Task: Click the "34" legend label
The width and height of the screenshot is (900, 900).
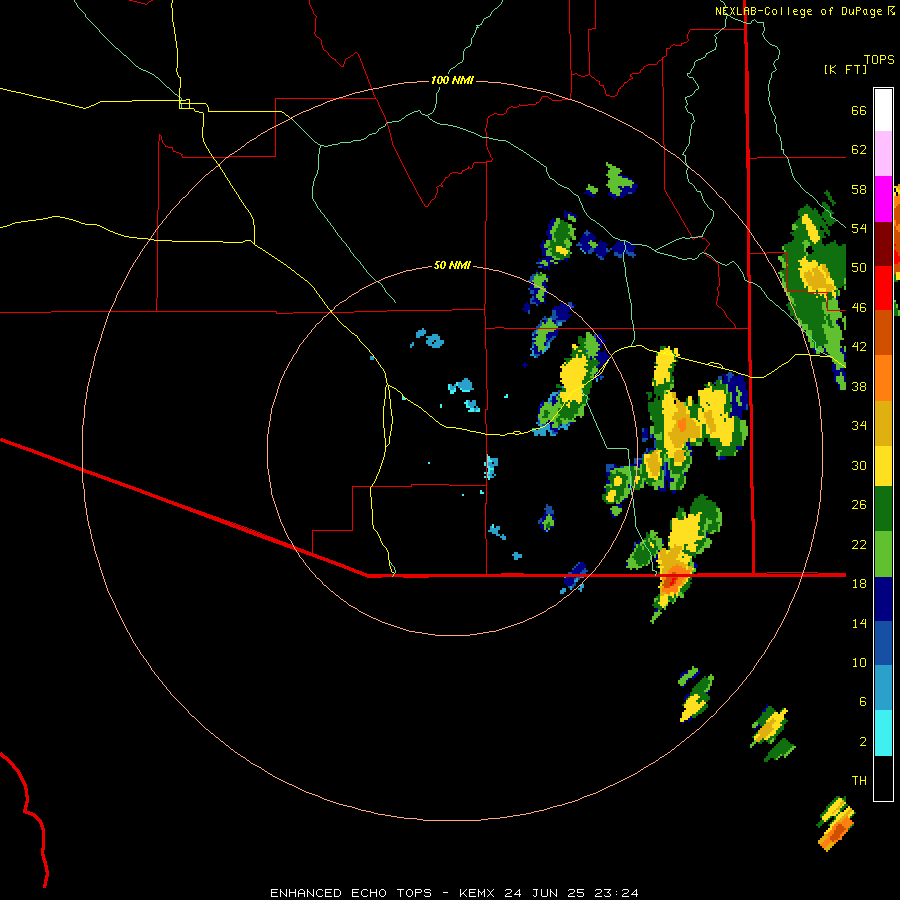Action: click(859, 426)
